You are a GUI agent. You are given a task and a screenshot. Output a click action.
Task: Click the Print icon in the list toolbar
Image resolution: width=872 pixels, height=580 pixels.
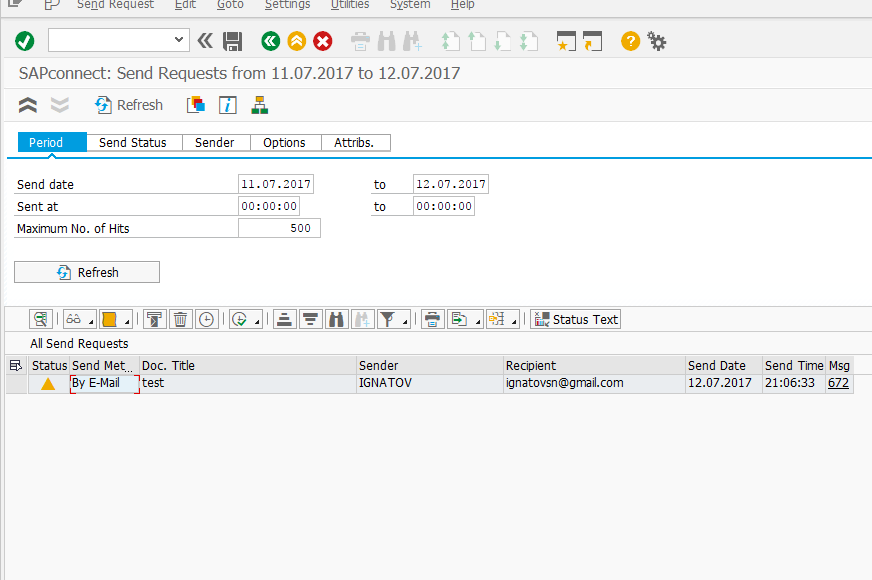click(x=432, y=319)
